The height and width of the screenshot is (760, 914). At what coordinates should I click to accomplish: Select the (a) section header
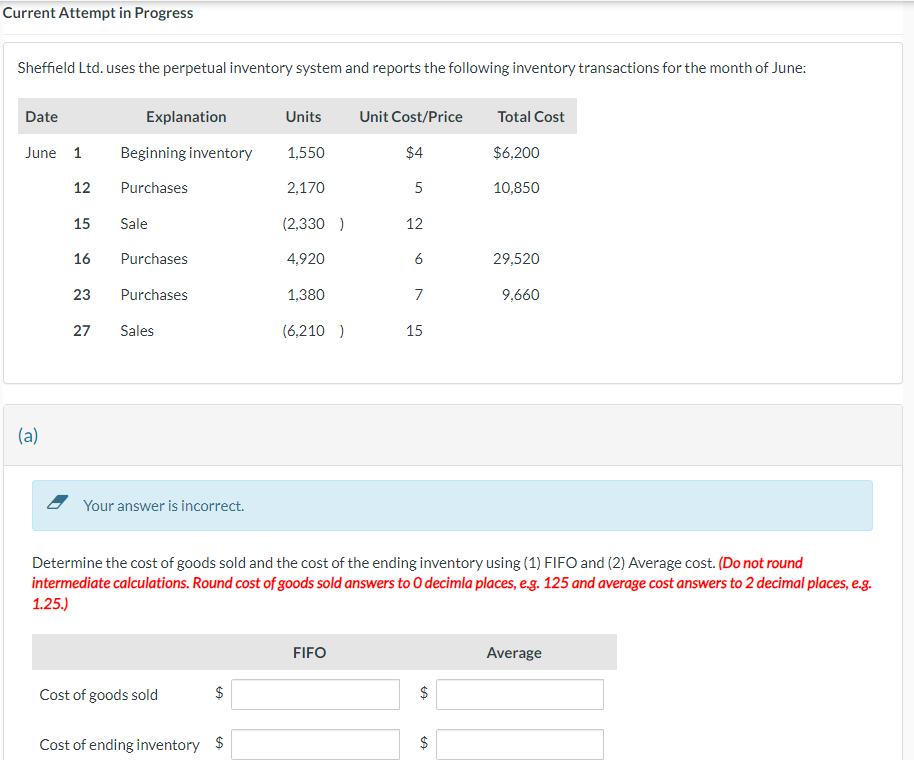click(x=28, y=435)
